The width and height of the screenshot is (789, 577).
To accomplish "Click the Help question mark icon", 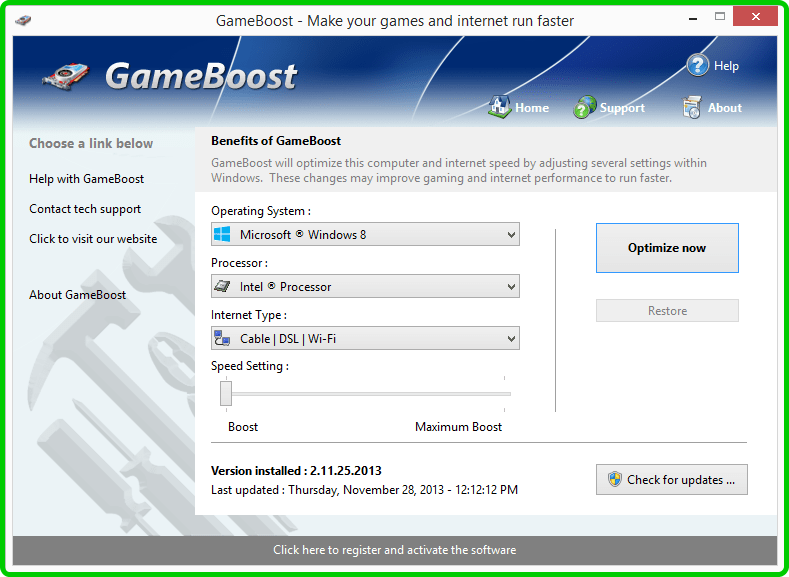I will click(x=698, y=65).
